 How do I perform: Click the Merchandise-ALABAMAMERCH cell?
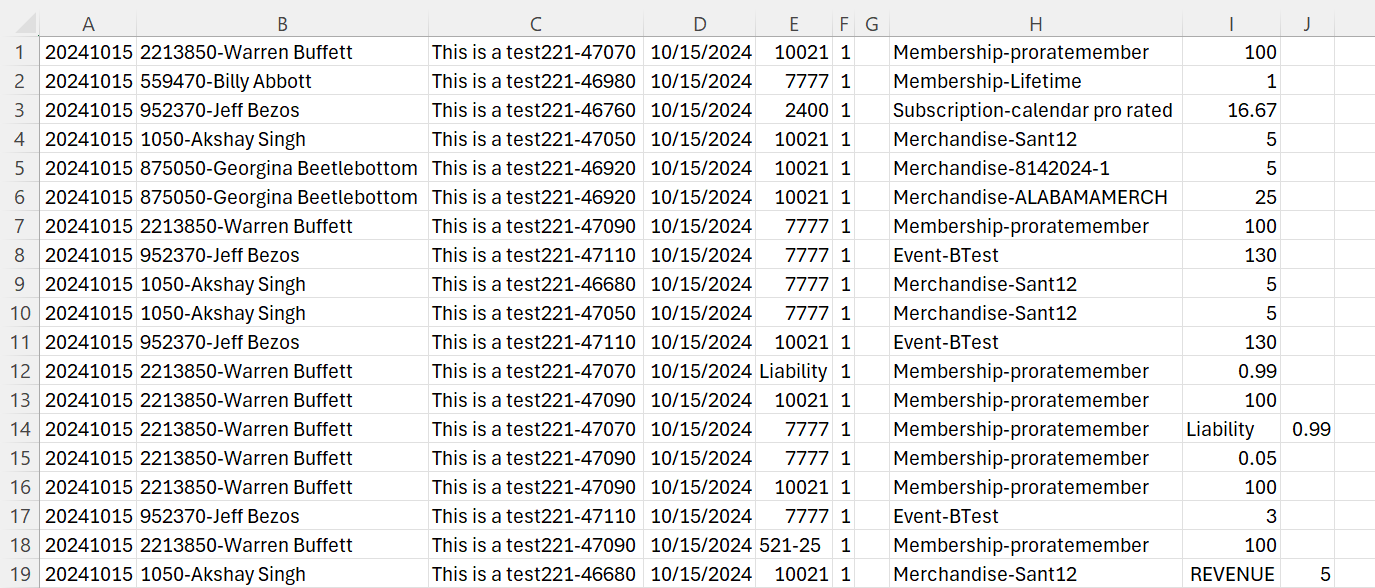(x=1035, y=197)
